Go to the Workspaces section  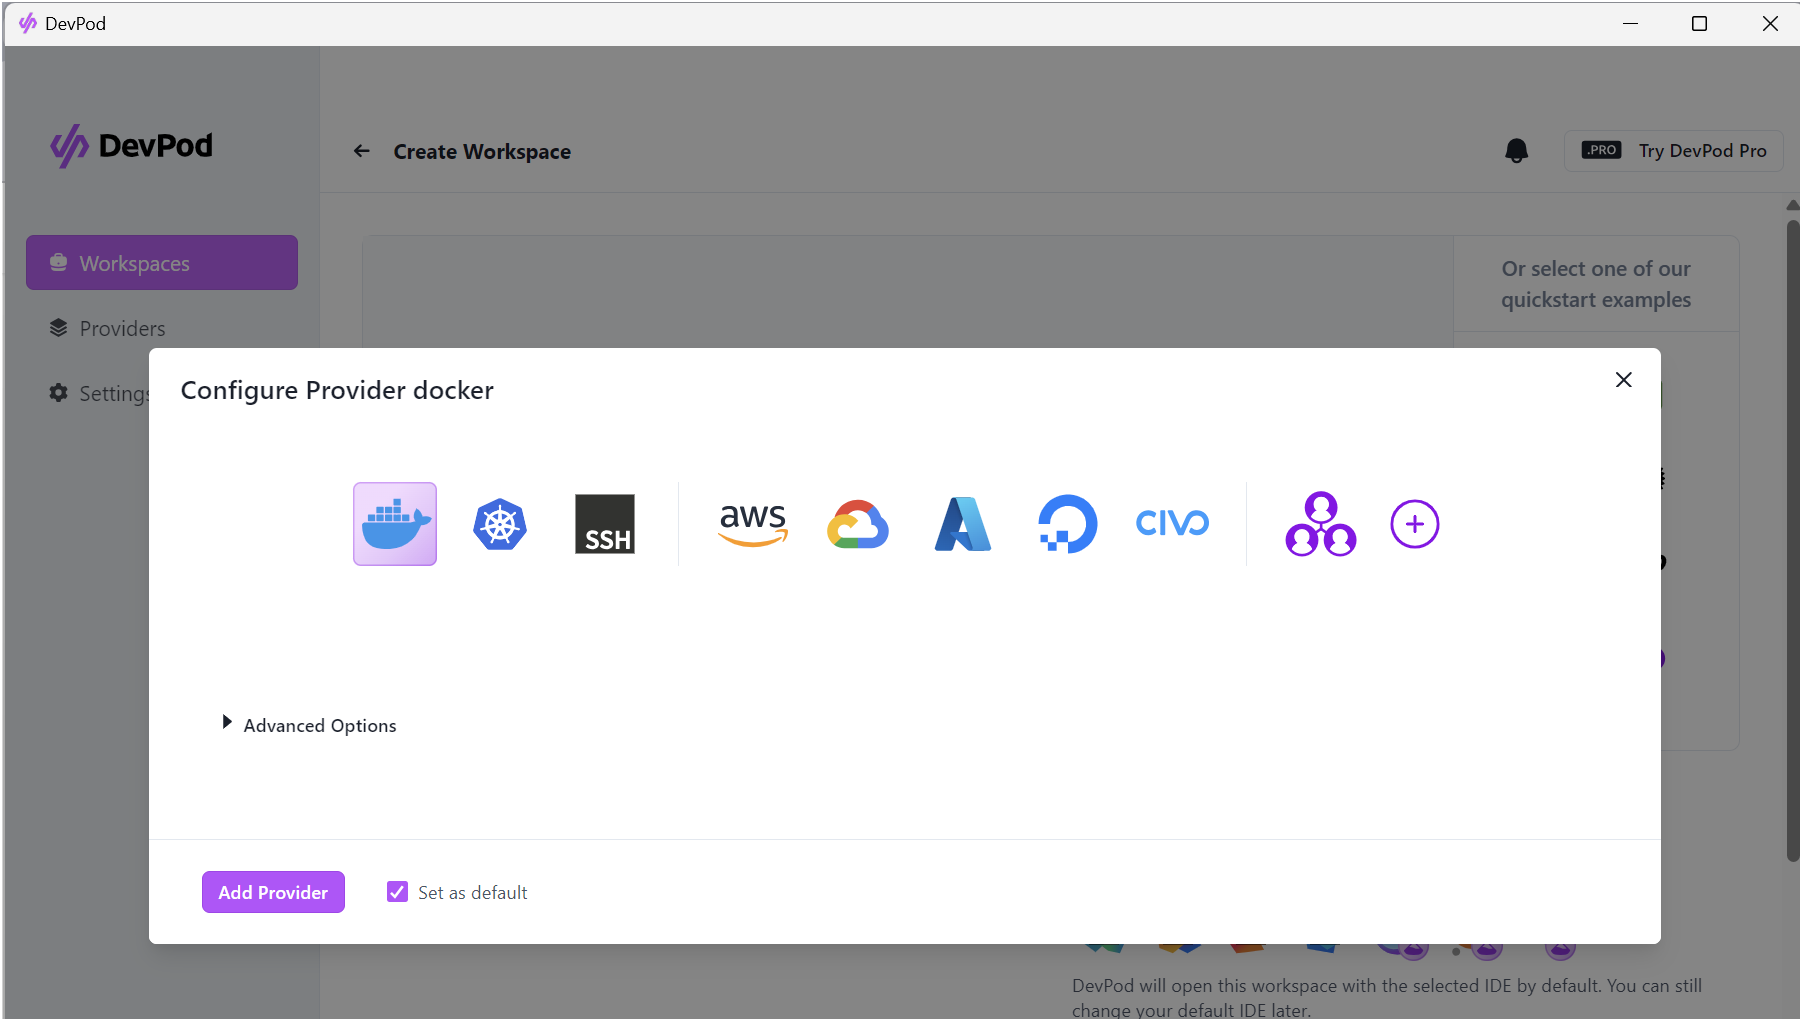(x=135, y=262)
